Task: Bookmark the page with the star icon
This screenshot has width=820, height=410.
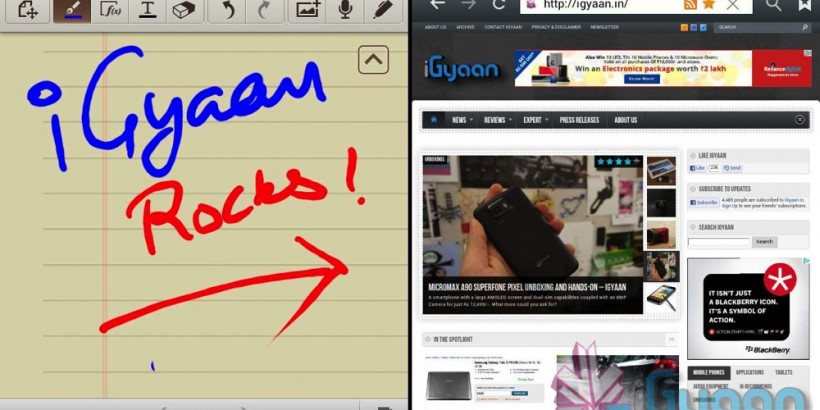Action: pos(708,5)
